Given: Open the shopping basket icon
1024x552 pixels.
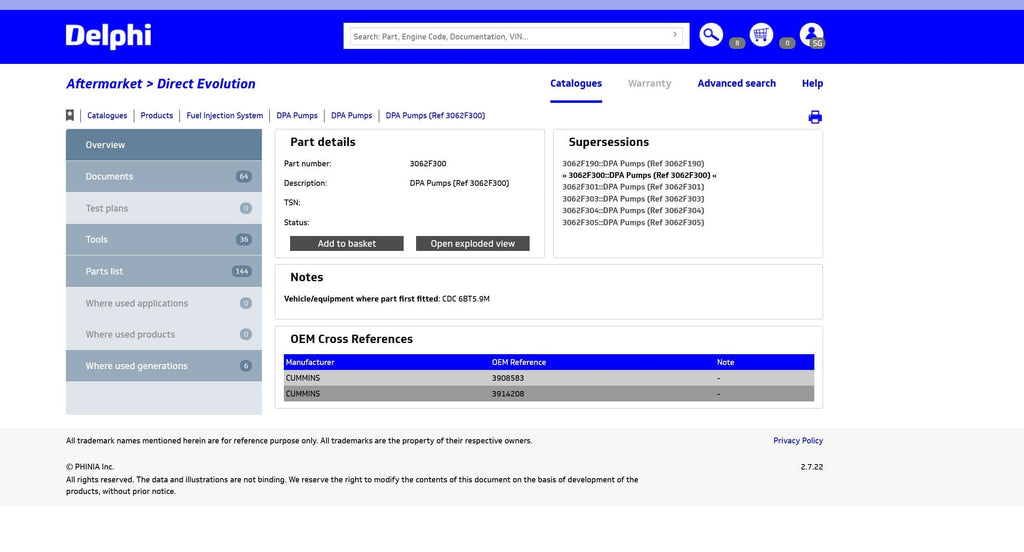Looking at the screenshot, I should pyautogui.click(x=761, y=35).
